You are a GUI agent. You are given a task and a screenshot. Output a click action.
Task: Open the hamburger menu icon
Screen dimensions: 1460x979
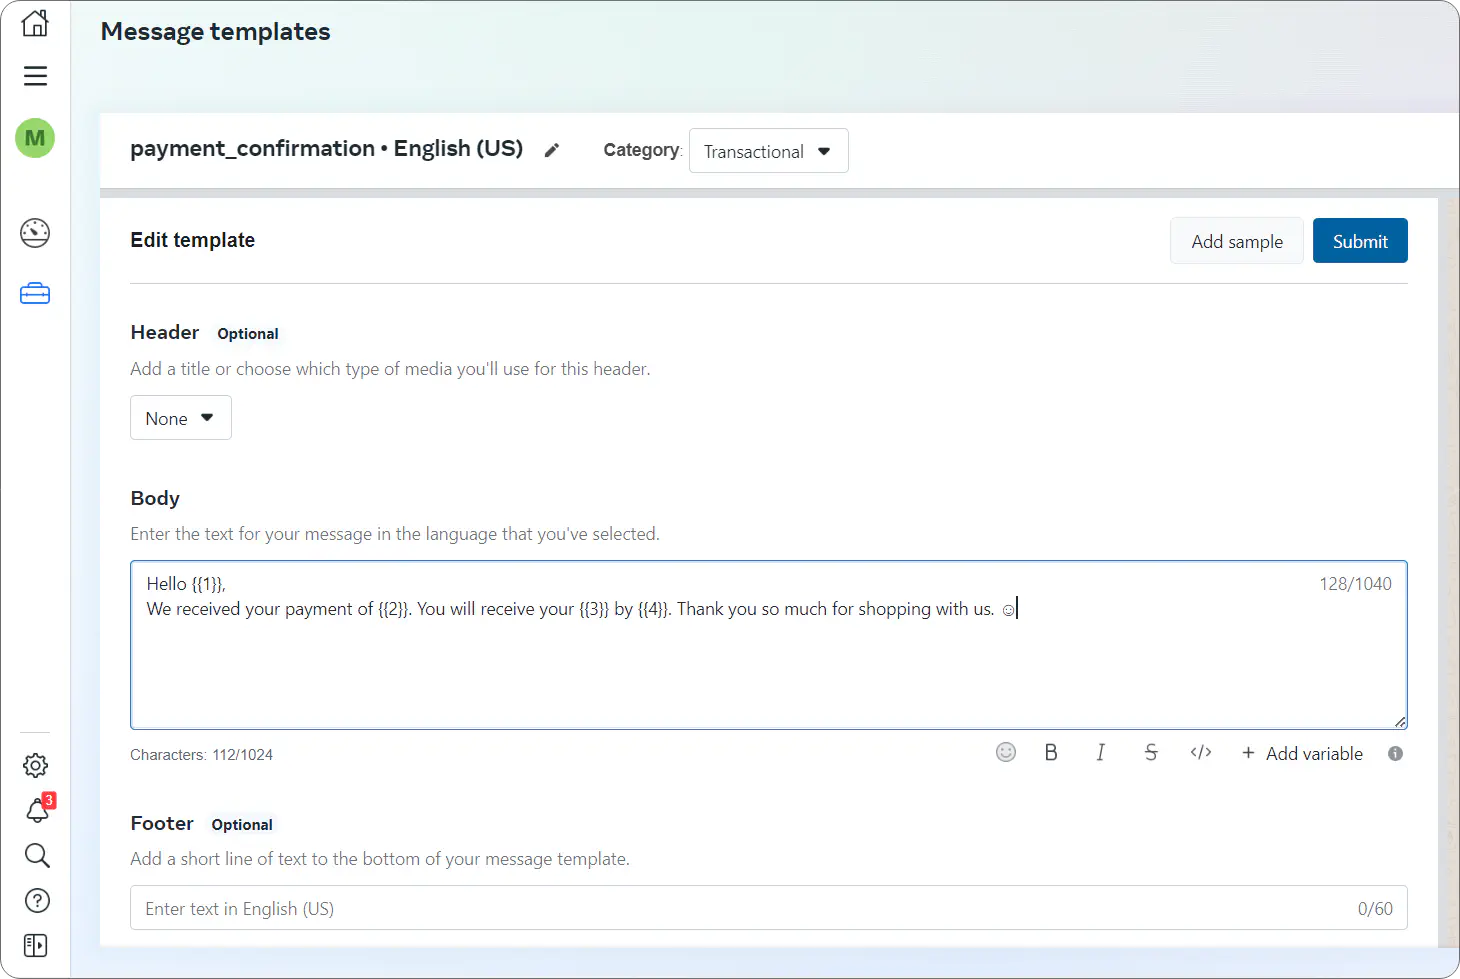(x=35, y=76)
